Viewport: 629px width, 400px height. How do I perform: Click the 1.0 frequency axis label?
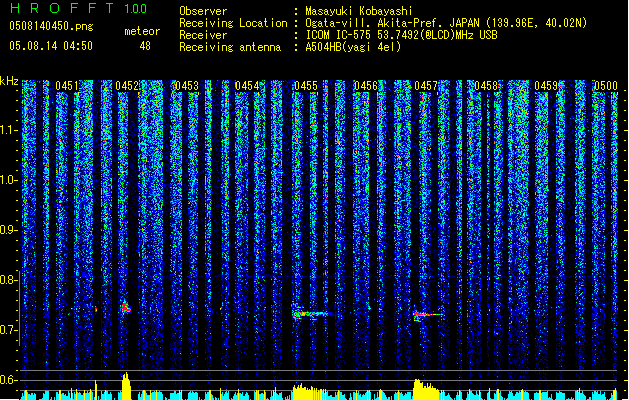click(8, 180)
